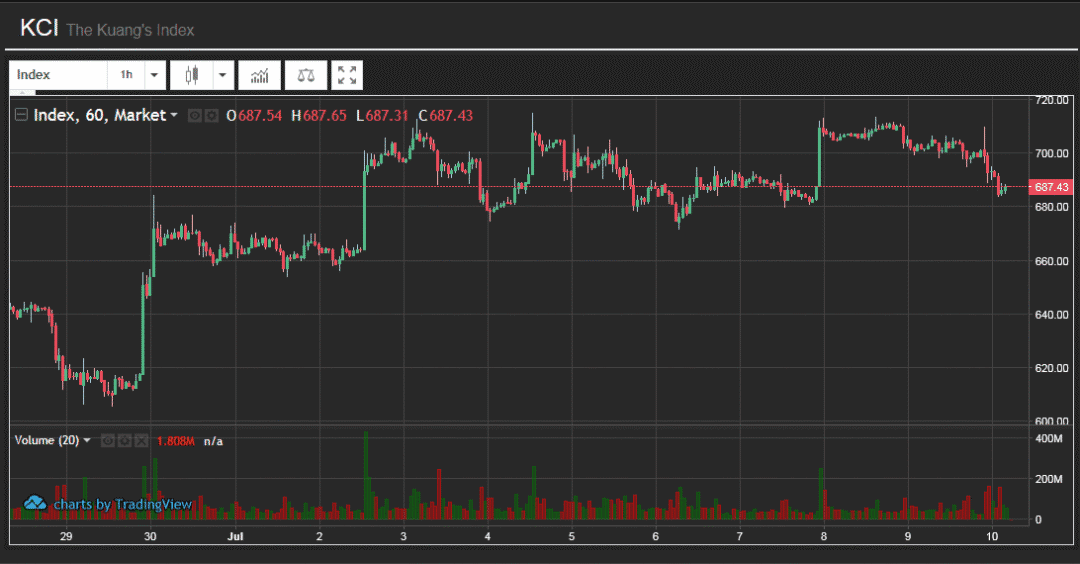Open the 1h interval dropdown arrow
The height and width of the screenshot is (564, 1080).
pyautogui.click(x=155, y=75)
